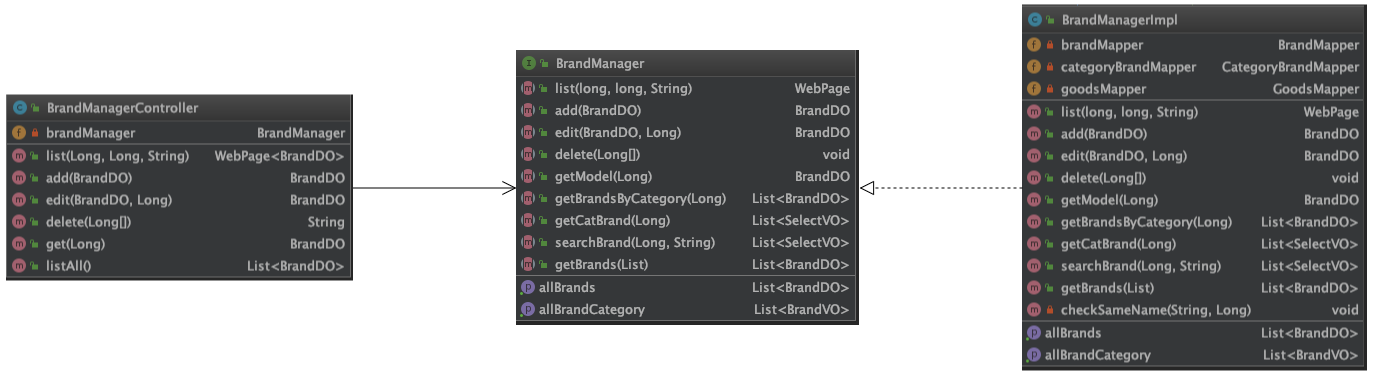The width and height of the screenshot is (1373, 376).
Task: Click allBrands property icon in BrandManagerImpl
Action: [1035, 333]
